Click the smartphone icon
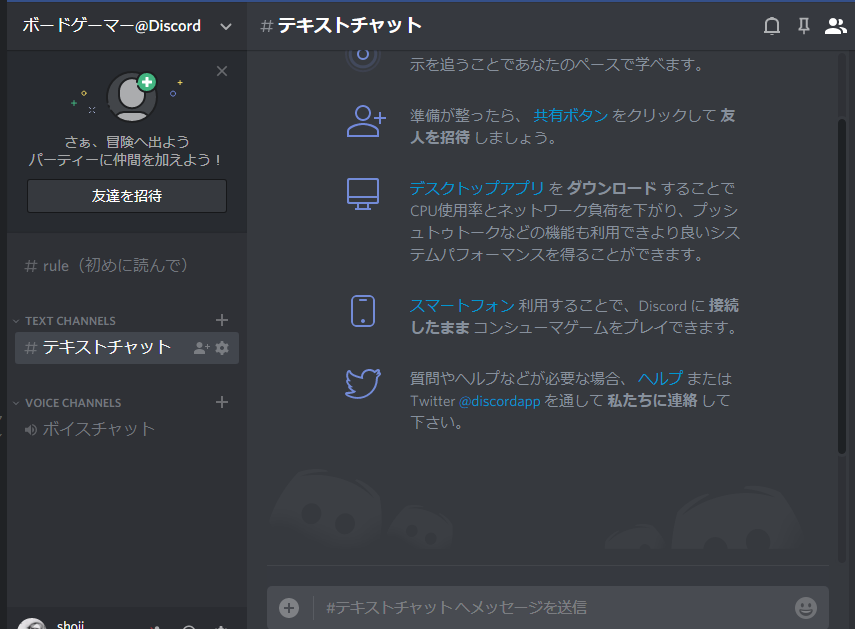 click(363, 311)
